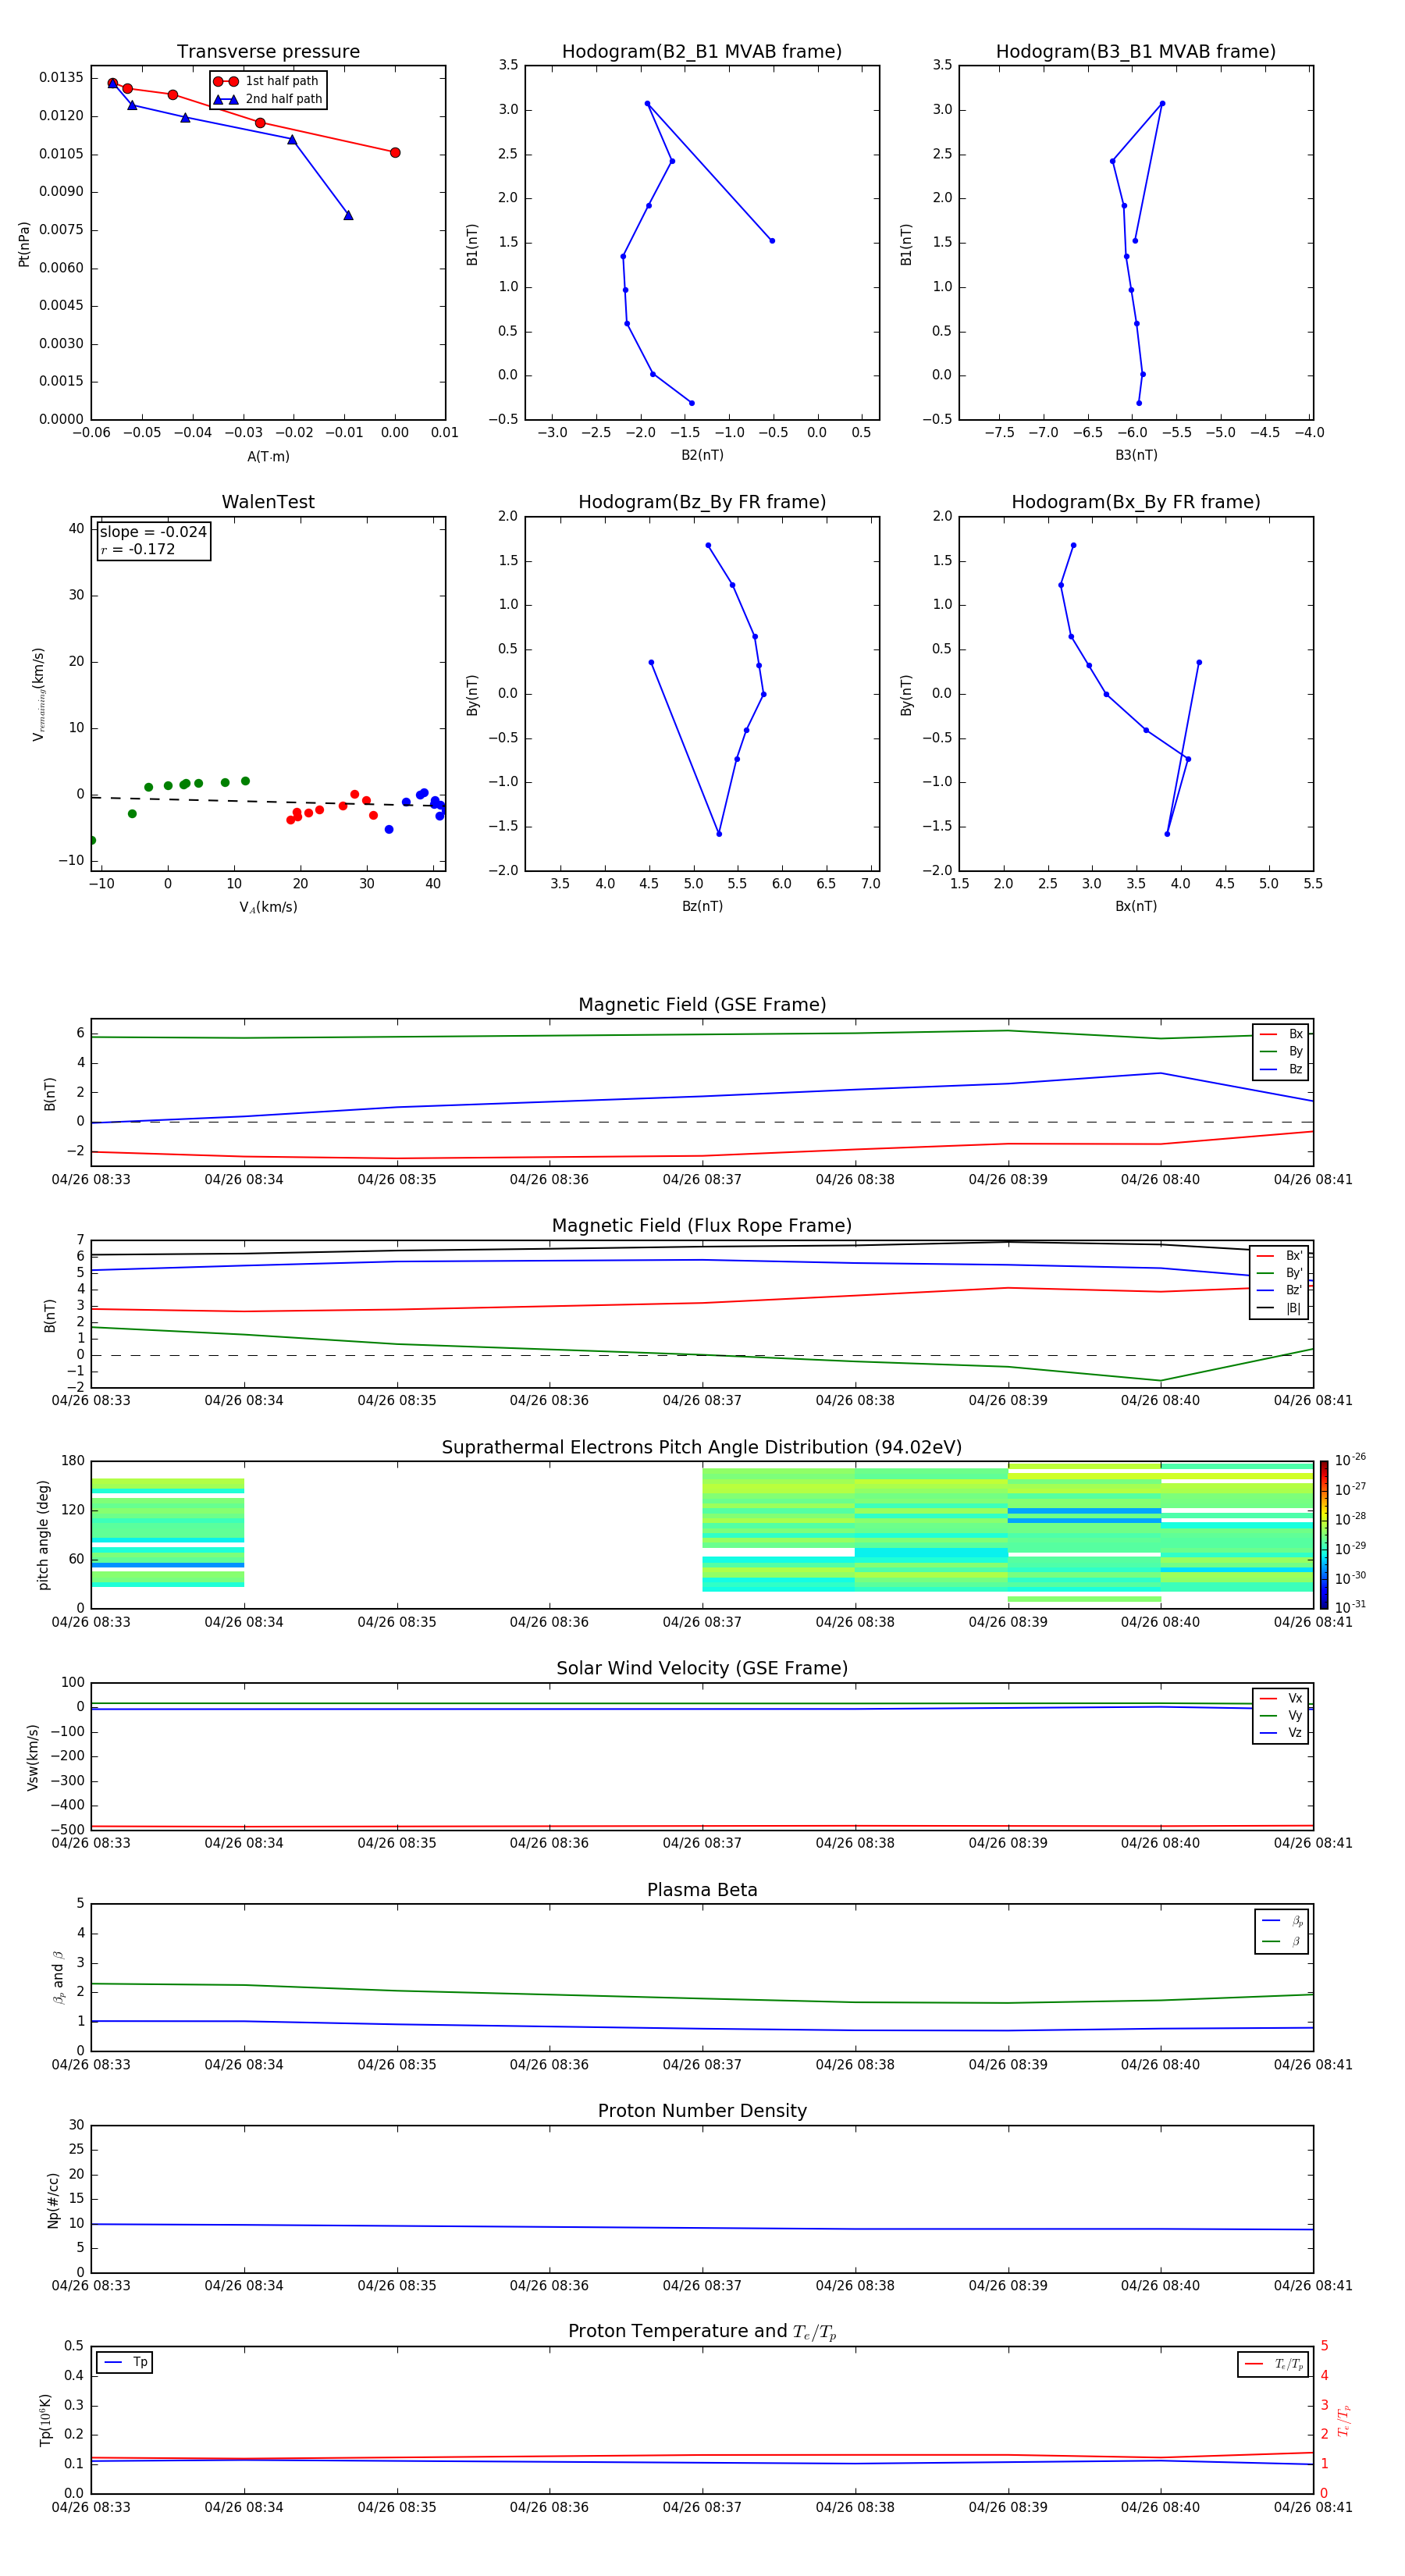Image resolution: width=1405 pixels, height=2576 pixels.
Task: Click the rightmost point of B2_B1 hodogram
Action: (x=772, y=241)
